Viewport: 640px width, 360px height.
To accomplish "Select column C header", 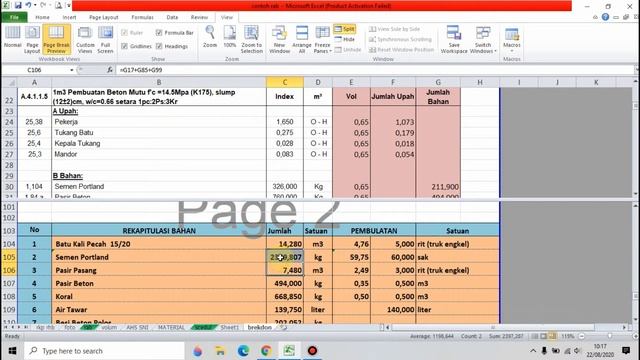I will 285,82.
